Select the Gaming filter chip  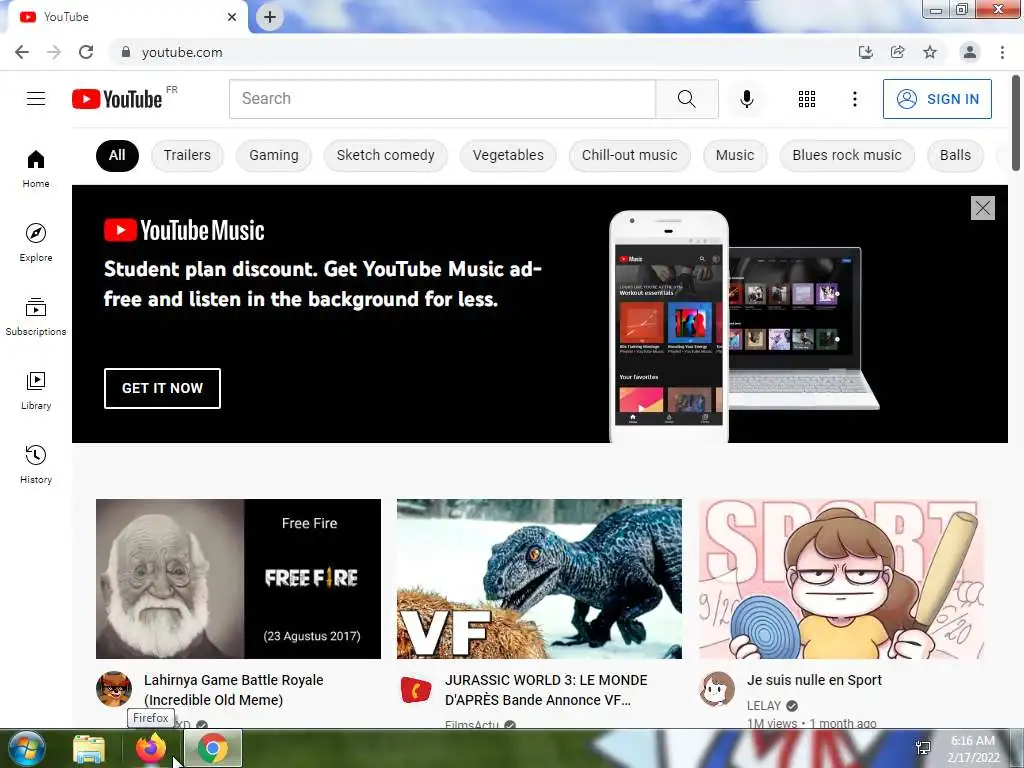point(274,155)
